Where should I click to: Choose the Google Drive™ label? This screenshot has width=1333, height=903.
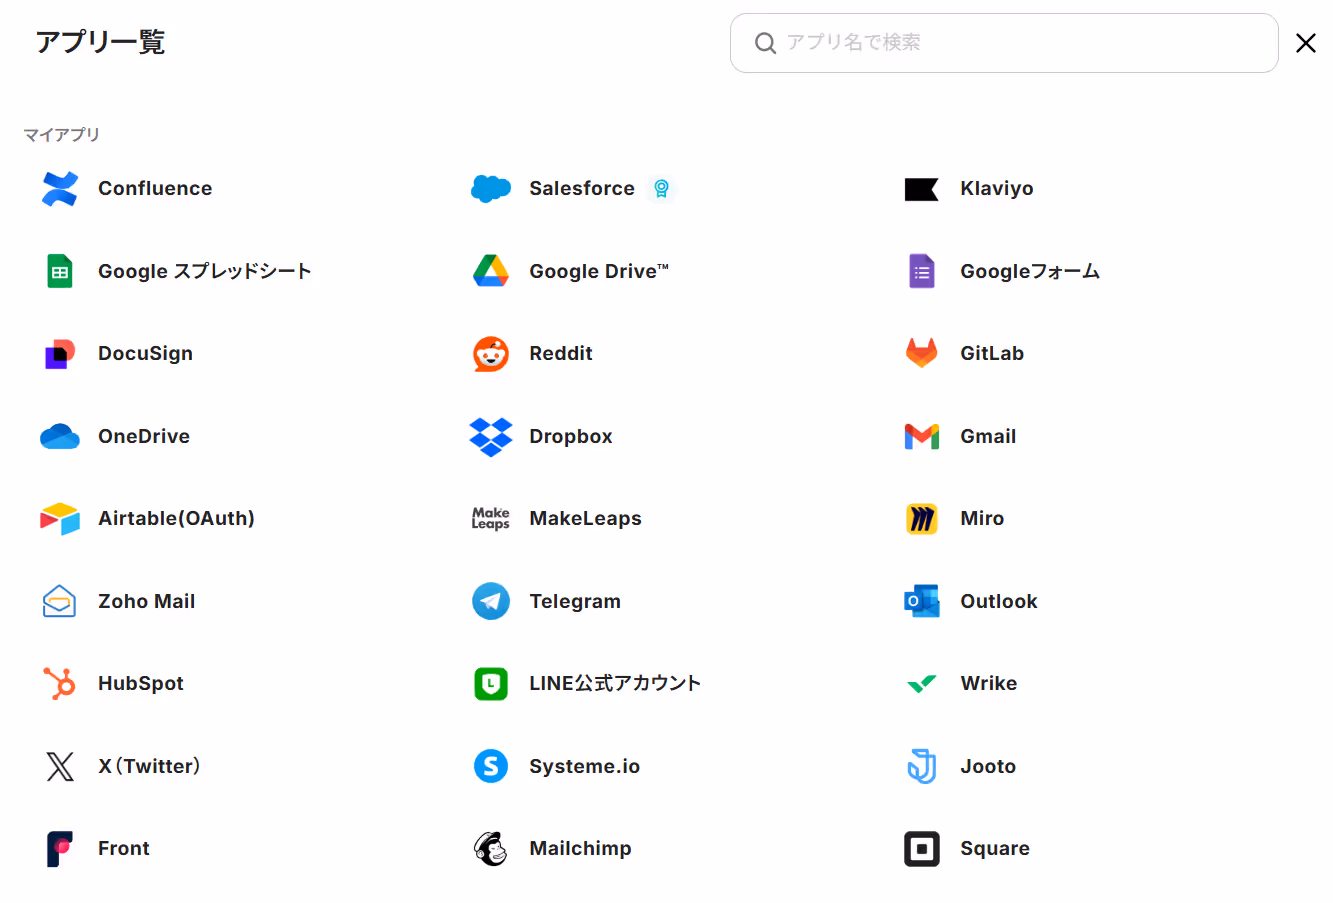pos(599,271)
